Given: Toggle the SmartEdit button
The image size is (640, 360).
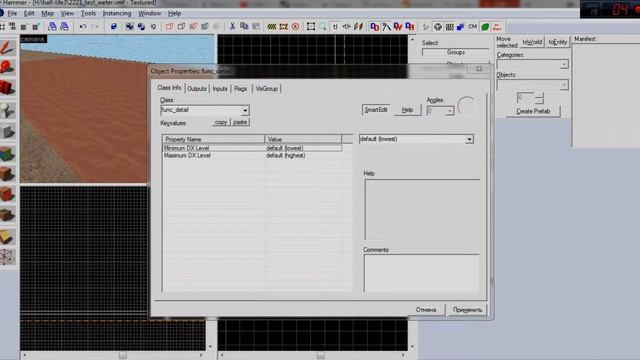Looking at the screenshot, I should point(376,110).
